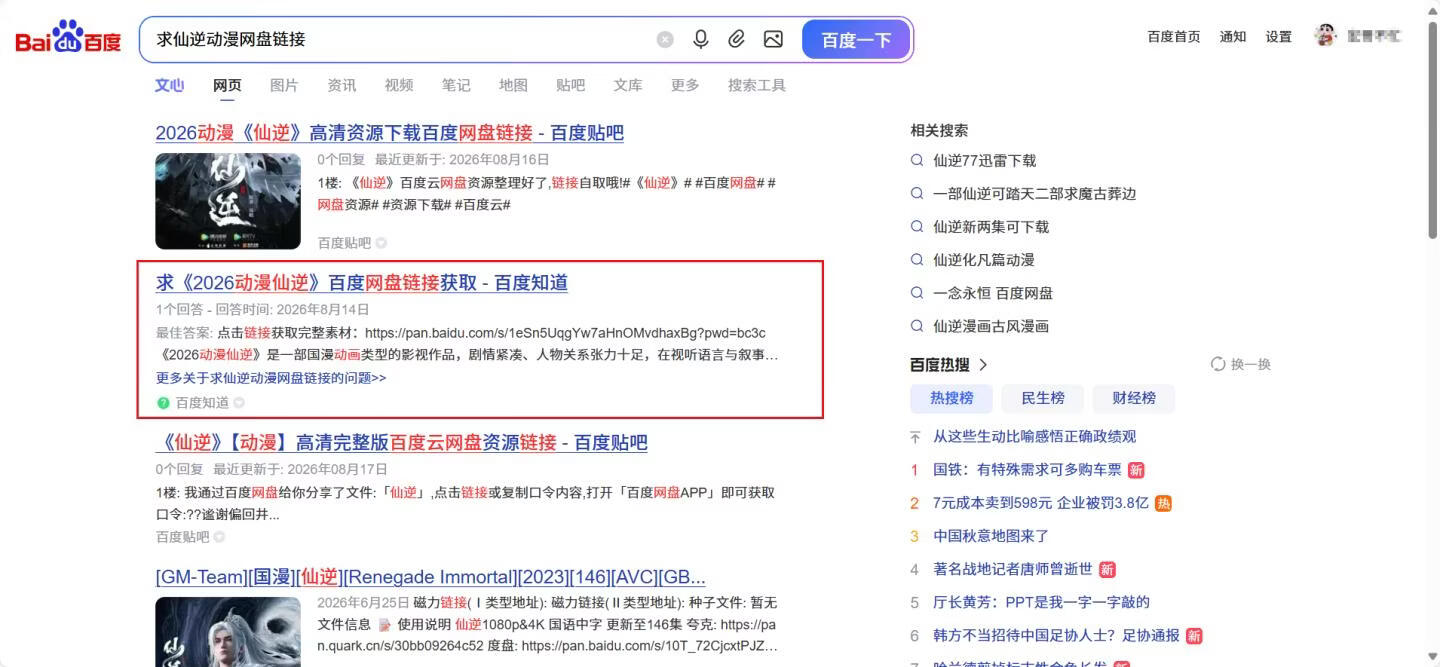The image size is (1440, 667).
Task: Click the 仙逆 poster thumbnail of first result
Action: coord(228,200)
